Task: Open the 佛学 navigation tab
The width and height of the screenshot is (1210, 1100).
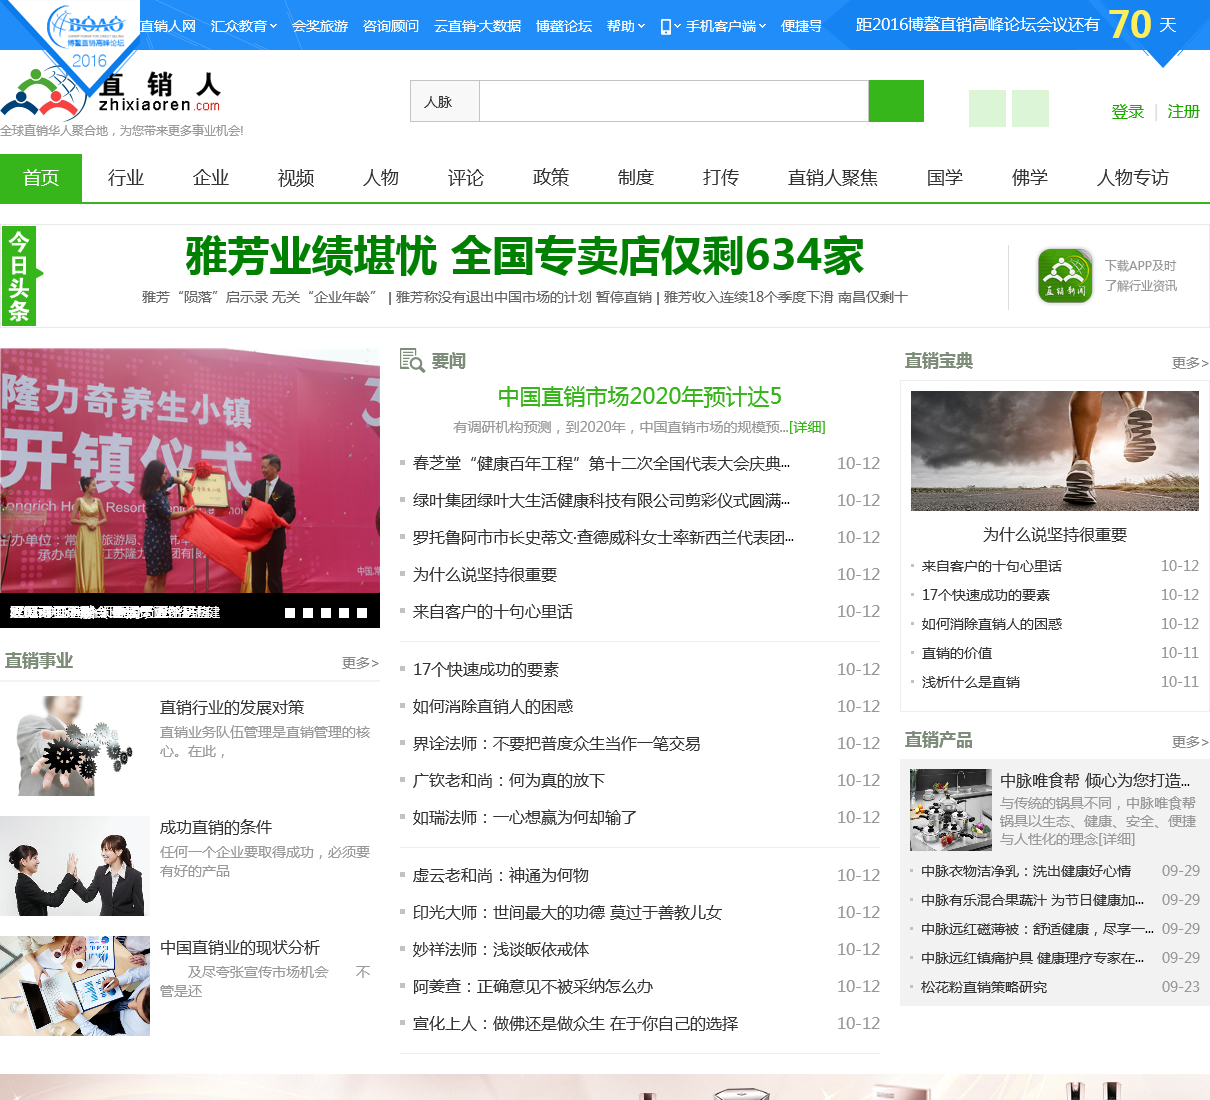Action: (1030, 178)
